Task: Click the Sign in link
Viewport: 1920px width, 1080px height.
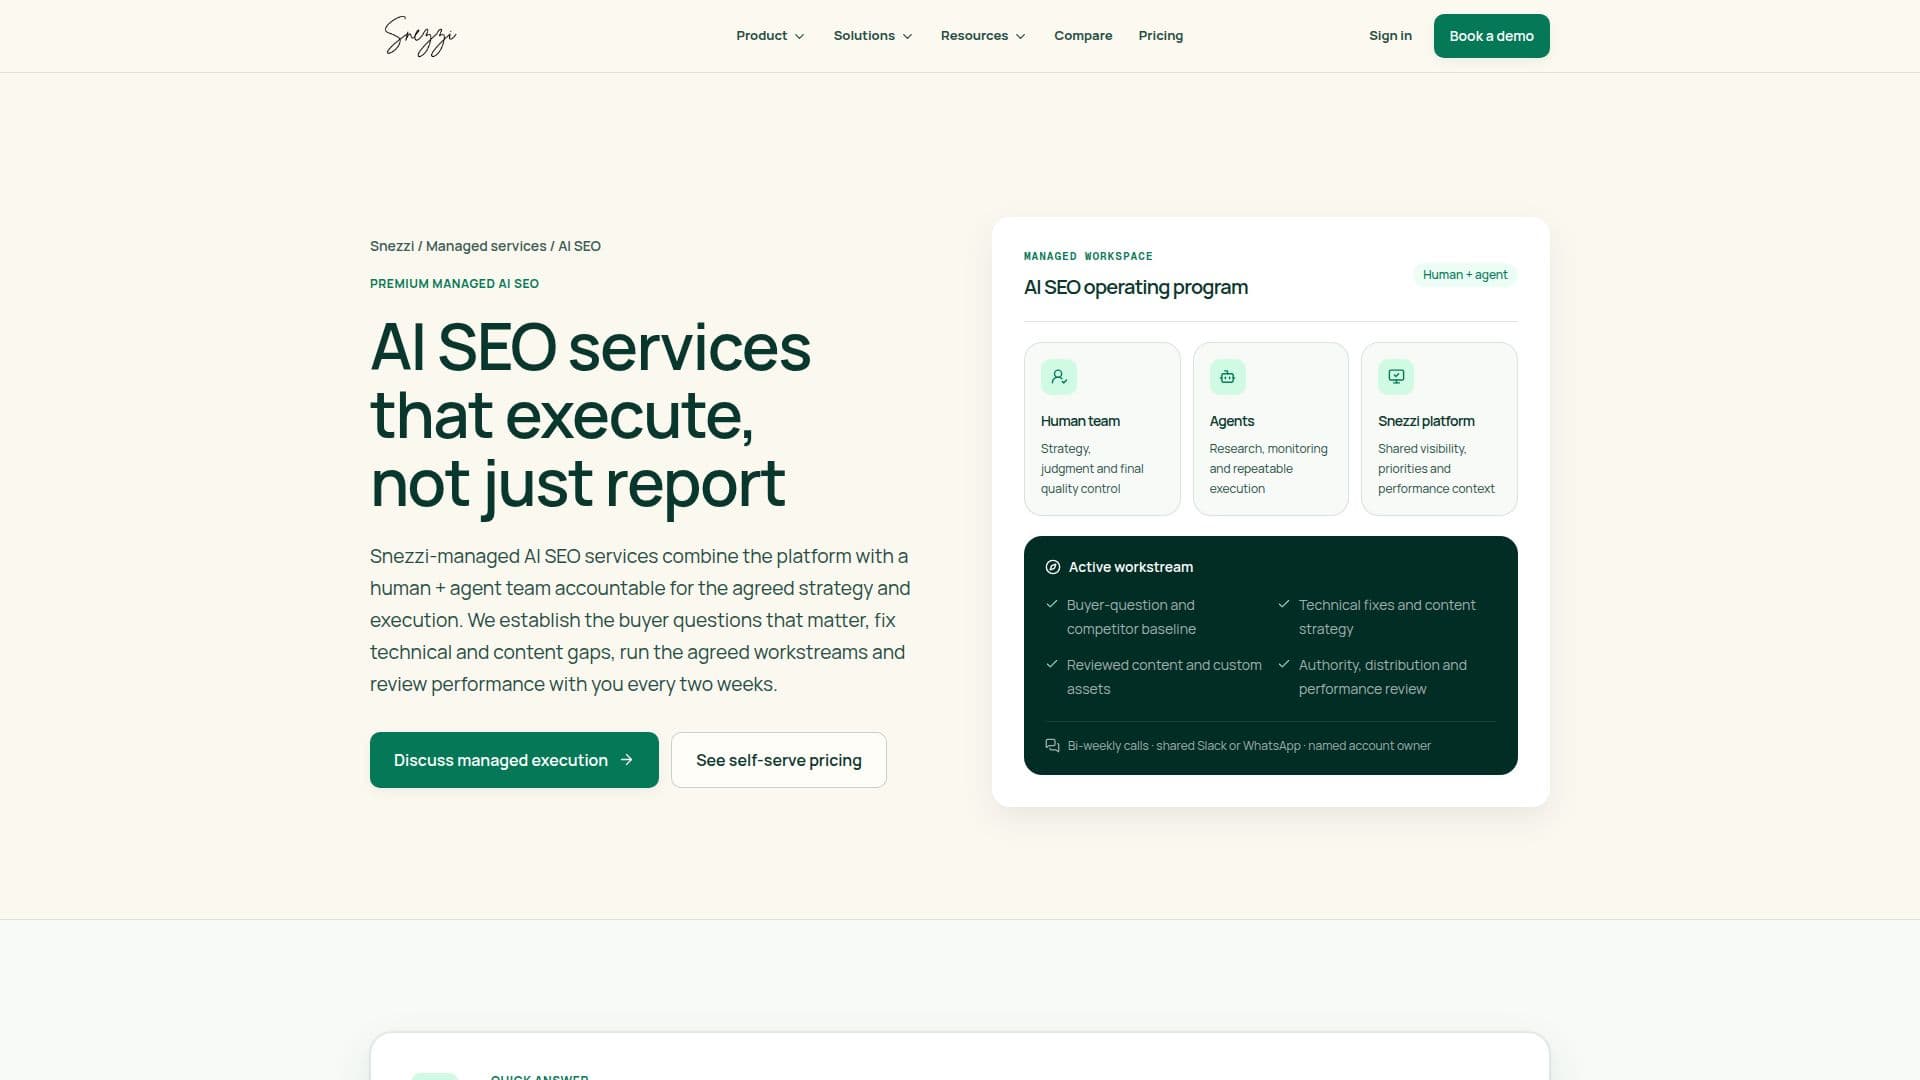Action: tap(1390, 36)
